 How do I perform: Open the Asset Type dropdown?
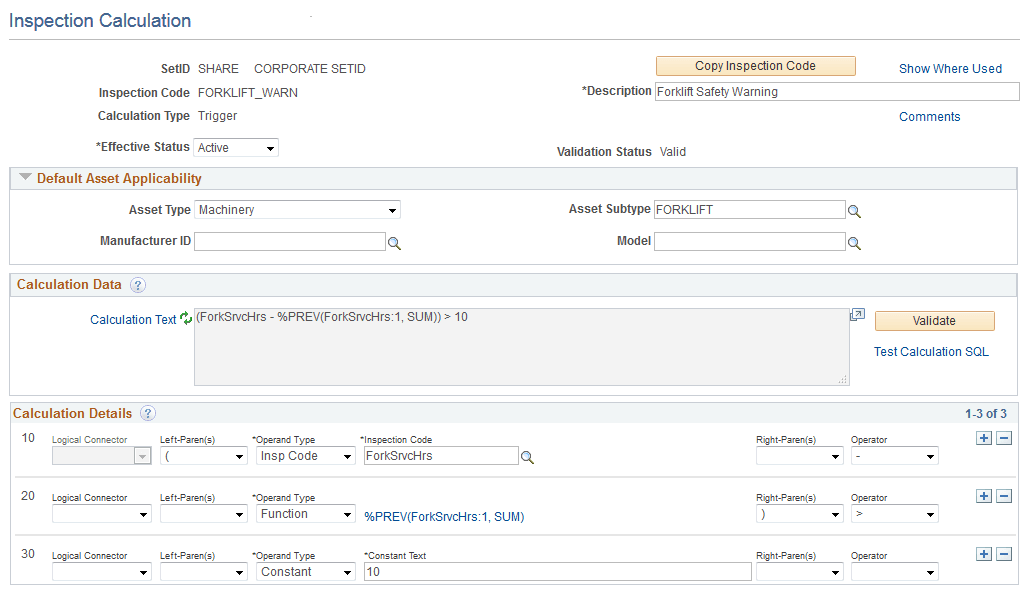pos(392,210)
